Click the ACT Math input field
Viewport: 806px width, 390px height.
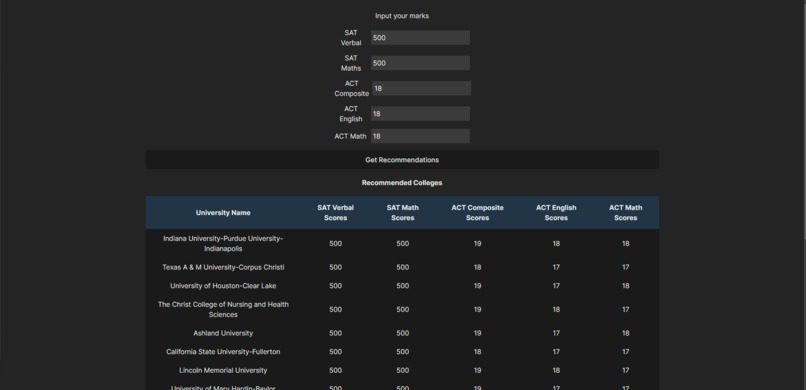coord(420,136)
